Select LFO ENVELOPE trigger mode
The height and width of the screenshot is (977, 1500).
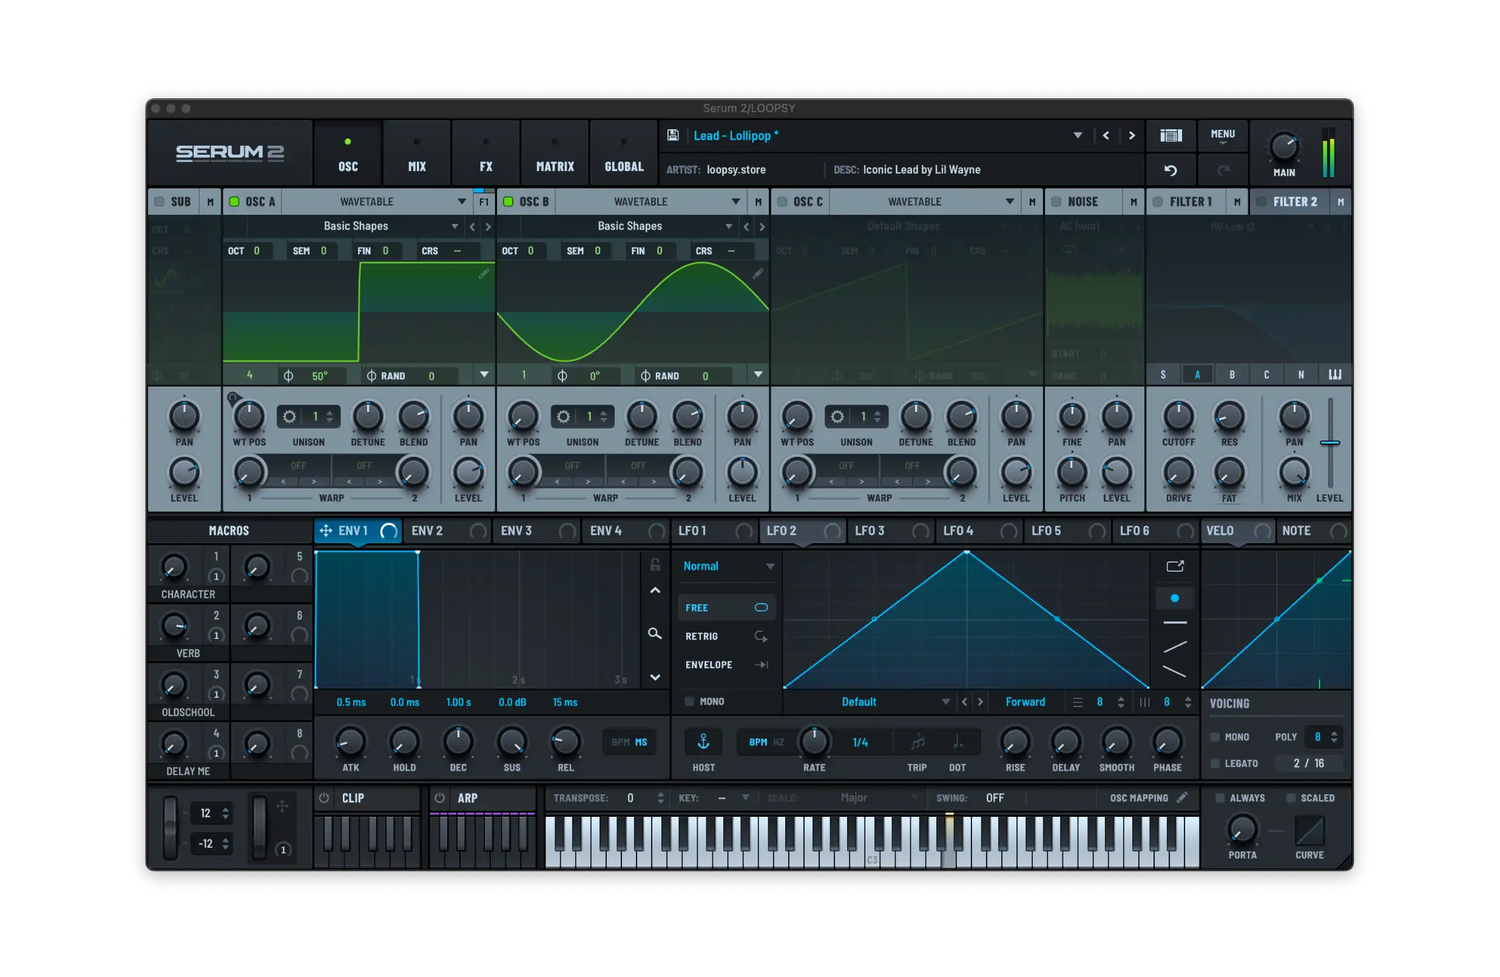(x=726, y=665)
